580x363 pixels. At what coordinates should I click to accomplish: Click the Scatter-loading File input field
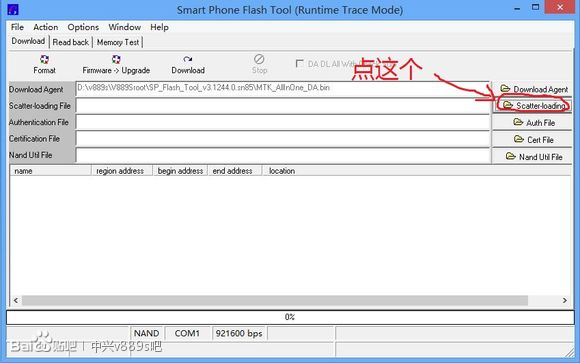(x=283, y=106)
